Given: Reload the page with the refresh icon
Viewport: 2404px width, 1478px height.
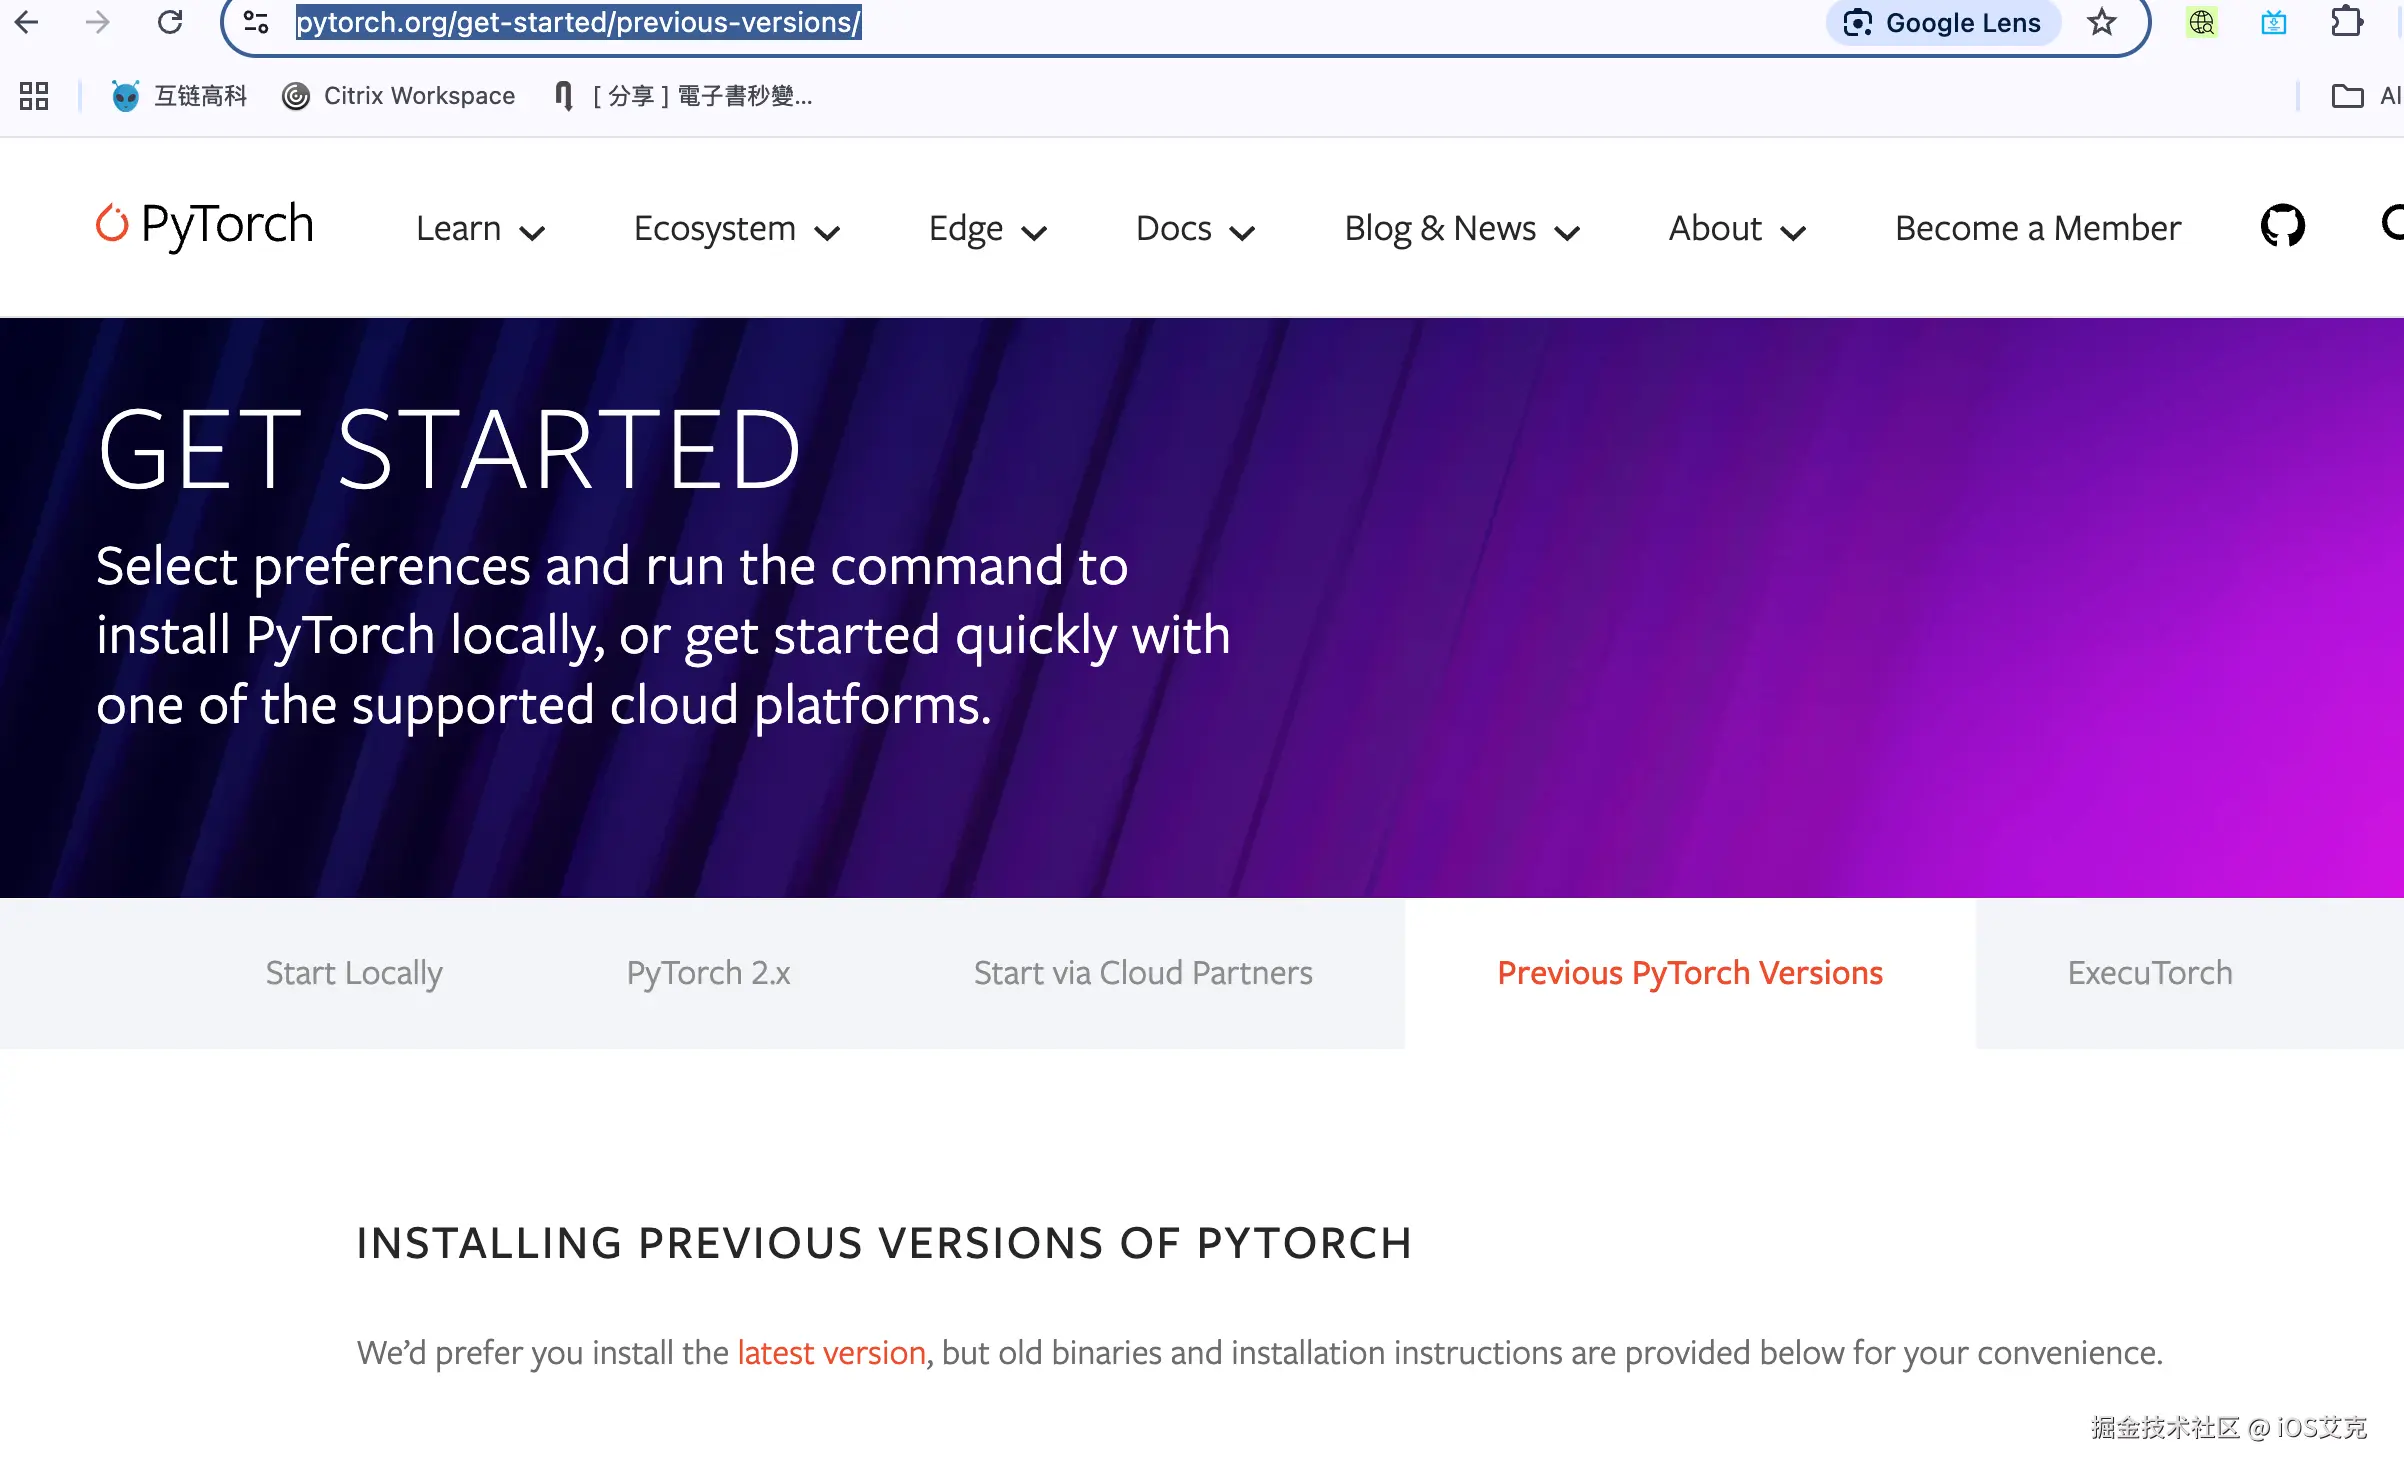Looking at the screenshot, I should pyautogui.click(x=170, y=22).
